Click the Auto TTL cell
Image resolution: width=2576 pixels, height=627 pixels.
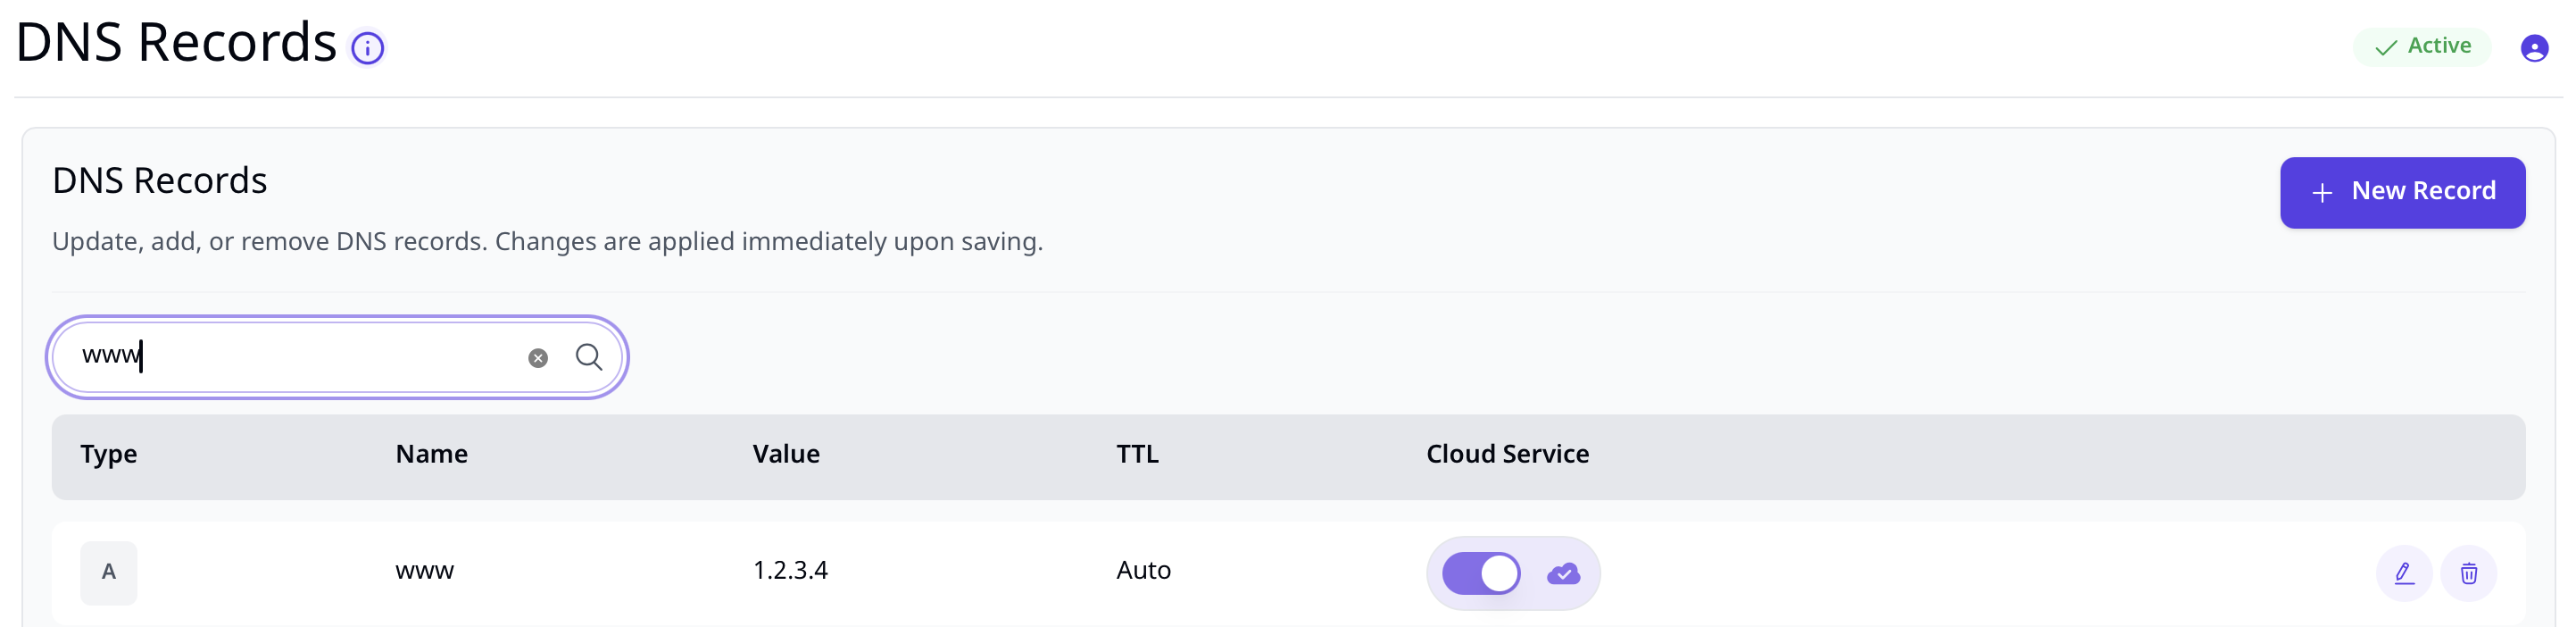coord(1143,571)
